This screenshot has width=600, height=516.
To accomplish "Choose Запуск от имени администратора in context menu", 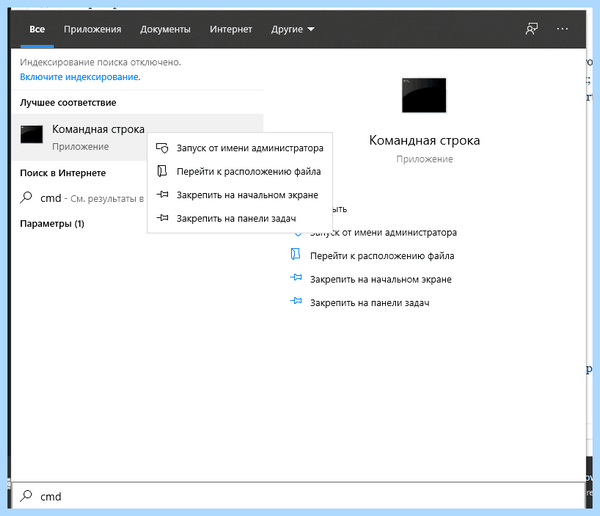I will click(x=240, y=148).
